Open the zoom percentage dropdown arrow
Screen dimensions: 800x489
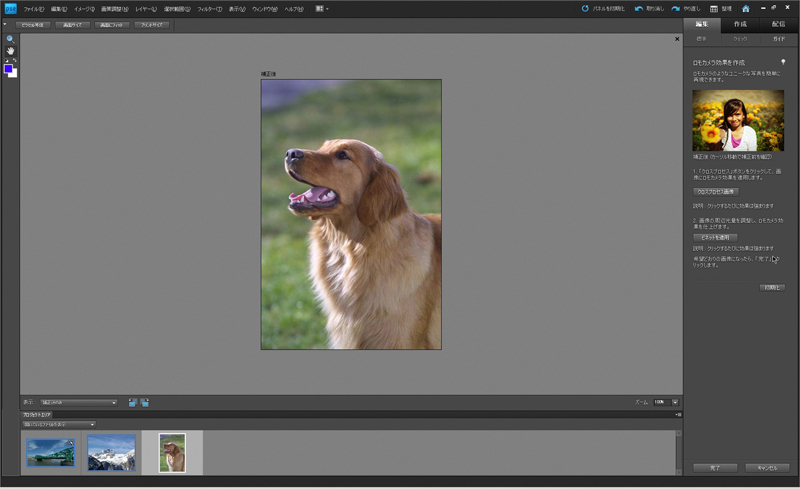click(x=674, y=402)
